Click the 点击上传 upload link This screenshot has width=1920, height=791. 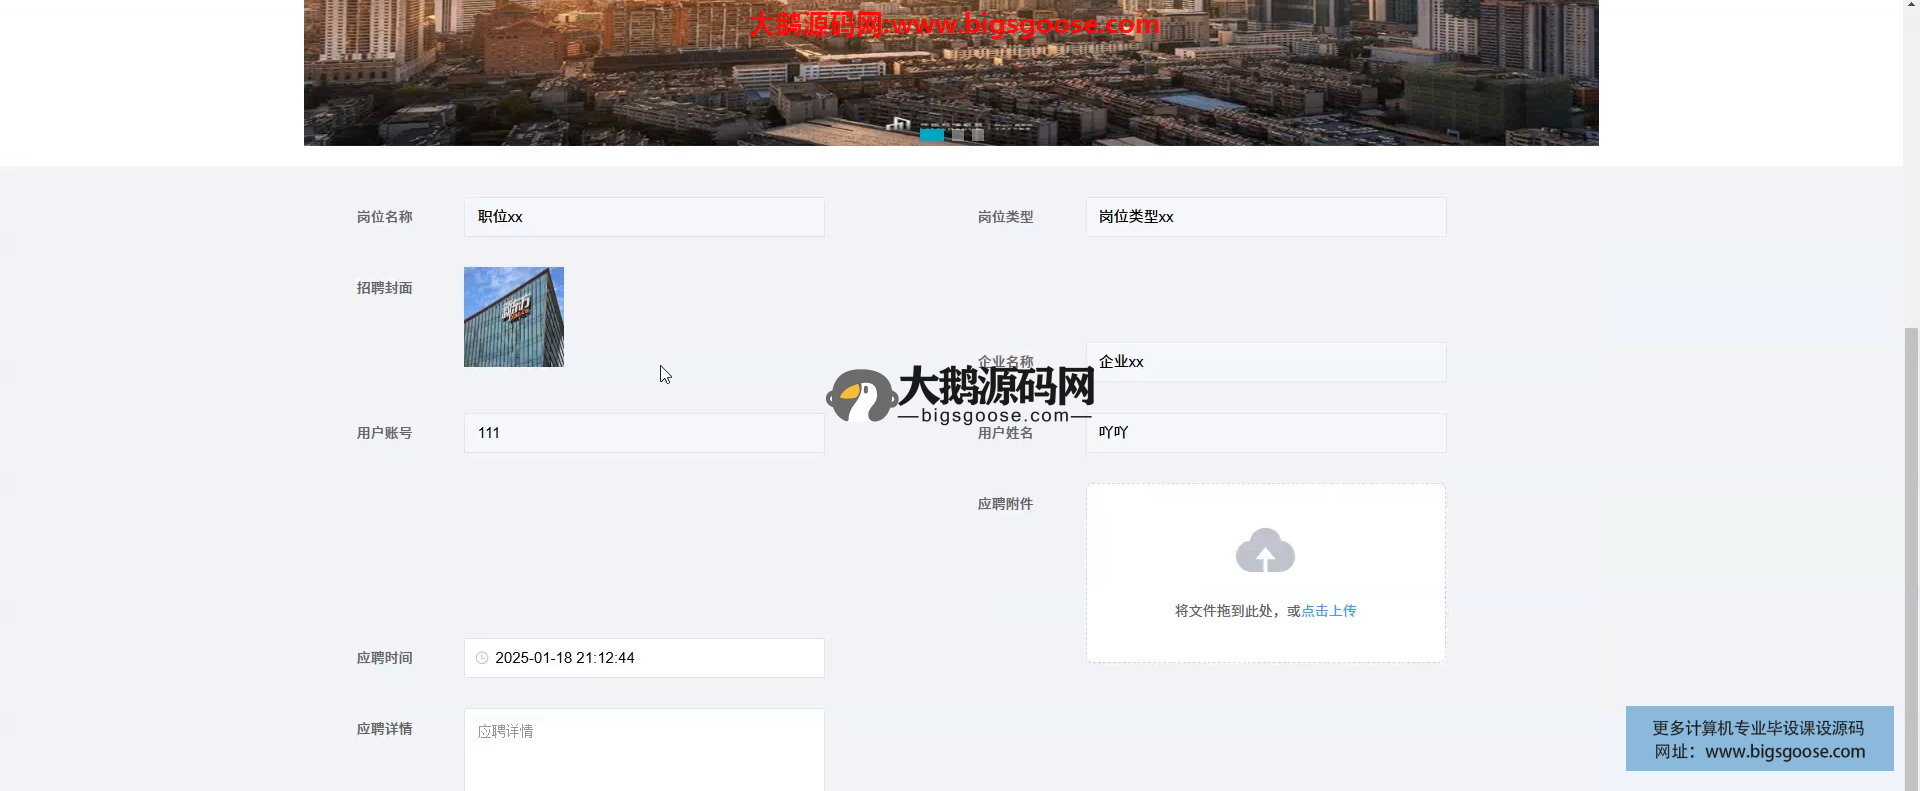click(1328, 611)
